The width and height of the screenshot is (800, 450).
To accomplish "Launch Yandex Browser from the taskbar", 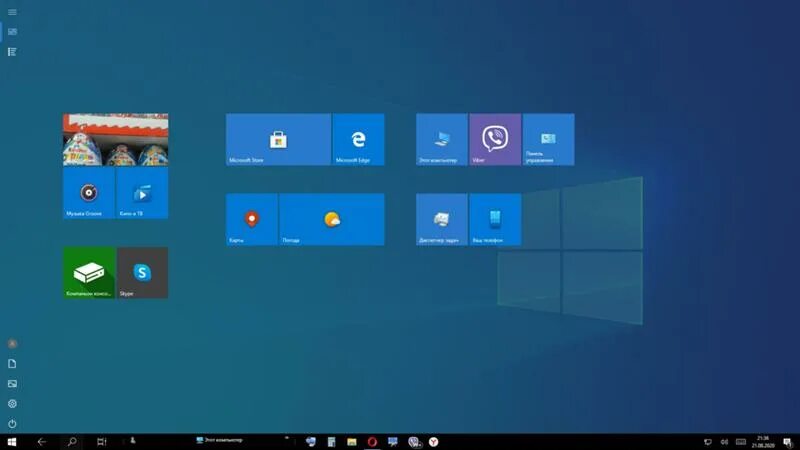I will pos(434,442).
